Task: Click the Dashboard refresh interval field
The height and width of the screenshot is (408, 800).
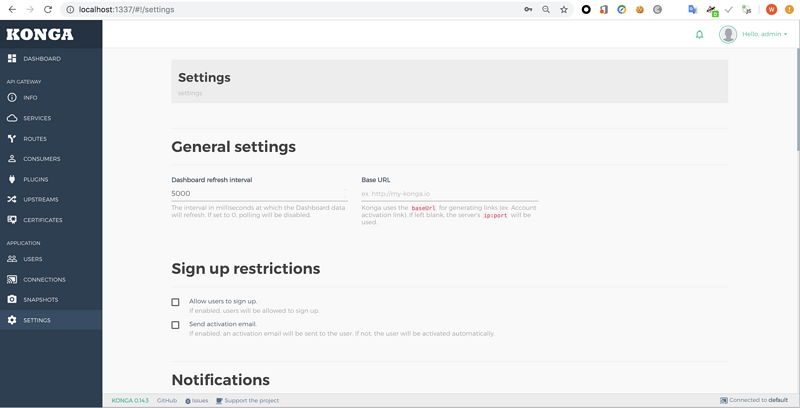Action: [259, 193]
